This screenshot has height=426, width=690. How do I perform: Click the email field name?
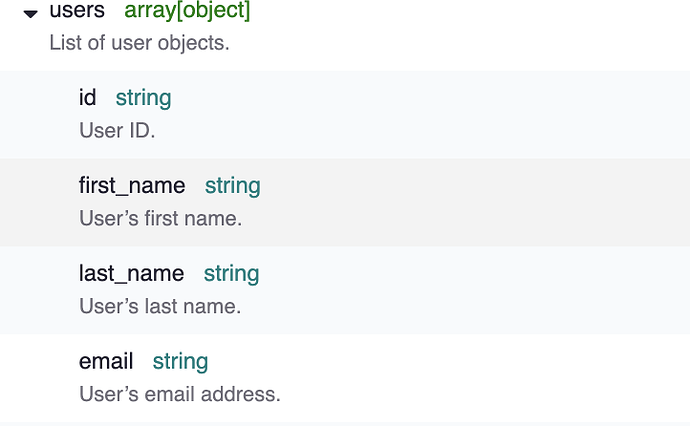106,362
